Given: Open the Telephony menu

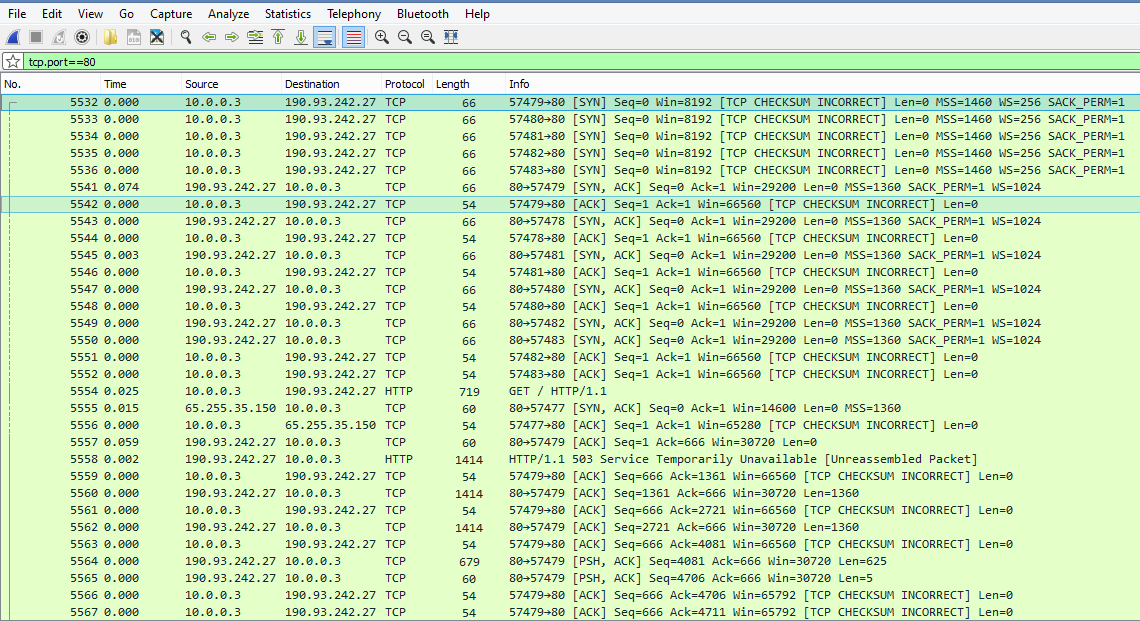Looking at the screenshot, I should [x=353, y=14].
